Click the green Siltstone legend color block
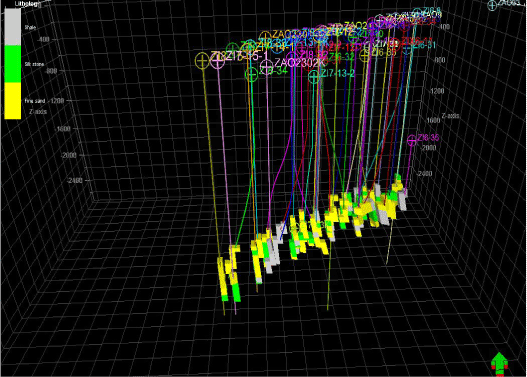 click(x=13, y=64)
